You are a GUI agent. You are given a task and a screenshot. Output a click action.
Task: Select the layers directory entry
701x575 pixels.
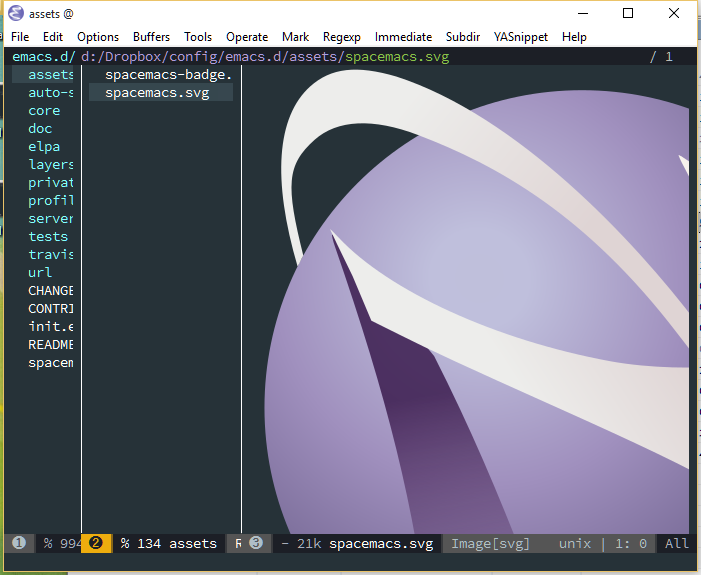51,165
